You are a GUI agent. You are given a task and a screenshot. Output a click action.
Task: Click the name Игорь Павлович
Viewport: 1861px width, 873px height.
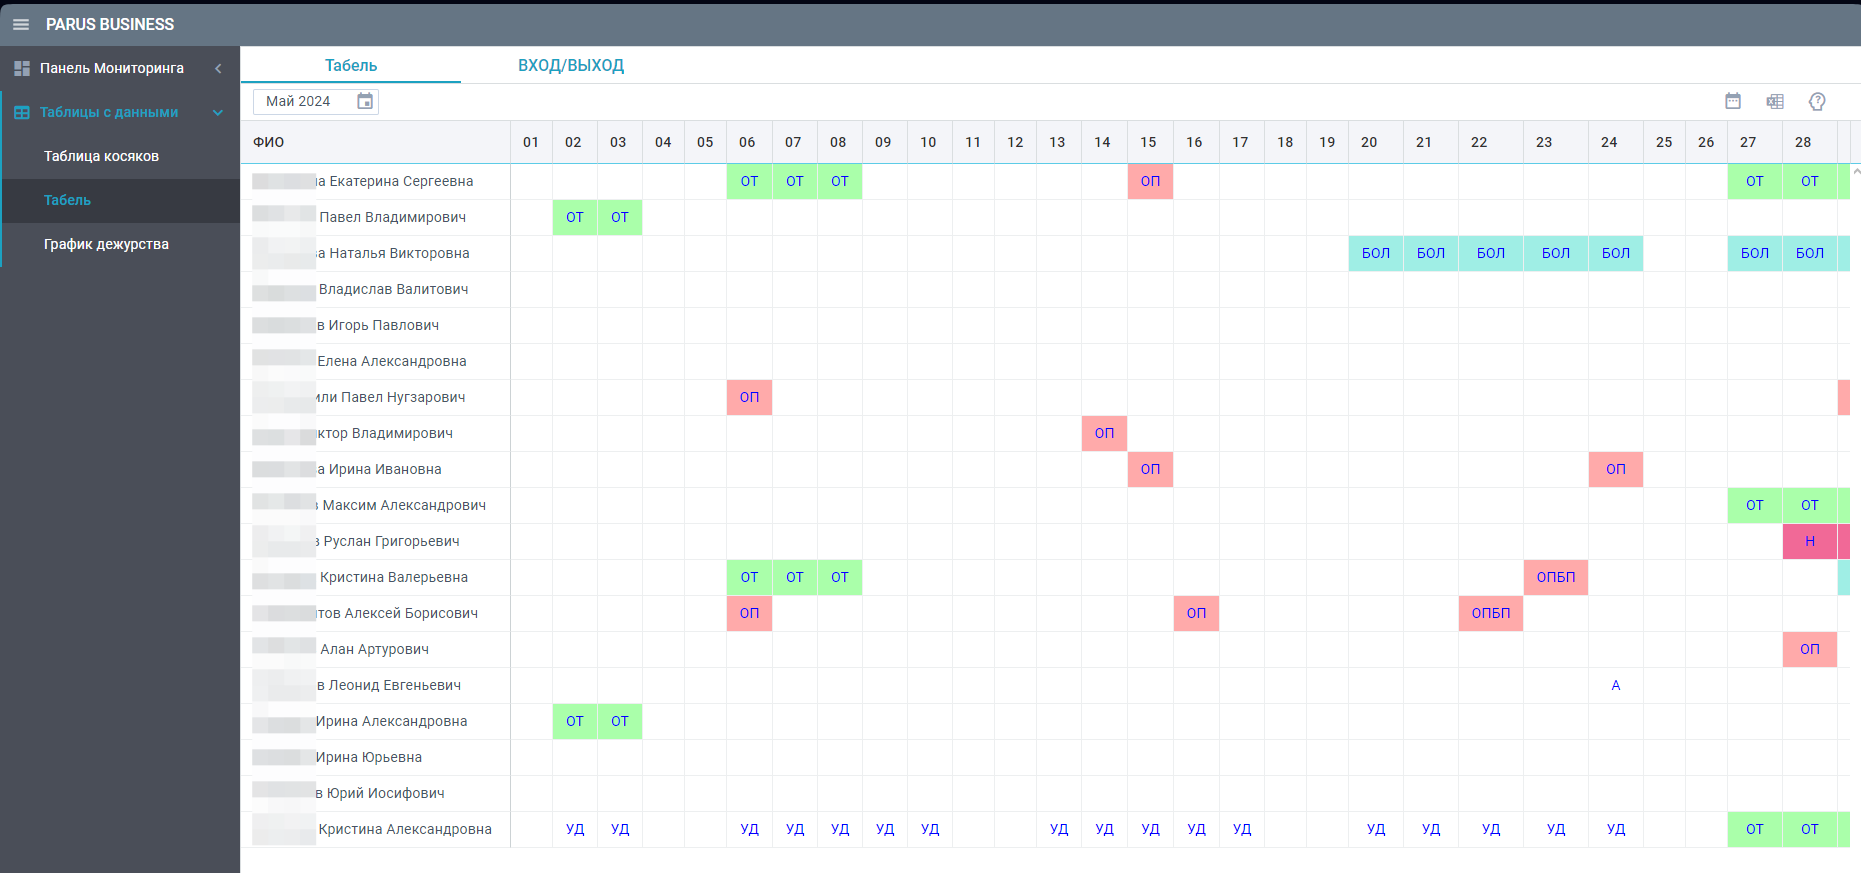384,325
